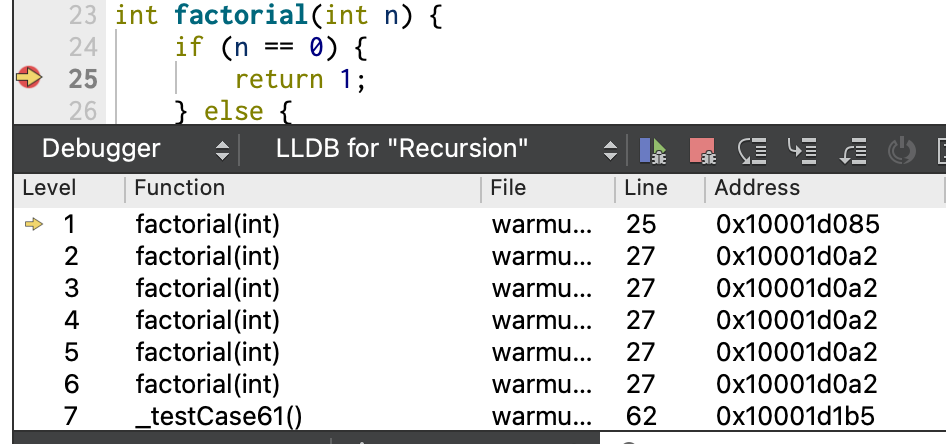Click address 0x10001d1b5
Screen dimensions: 946x444
795,417
